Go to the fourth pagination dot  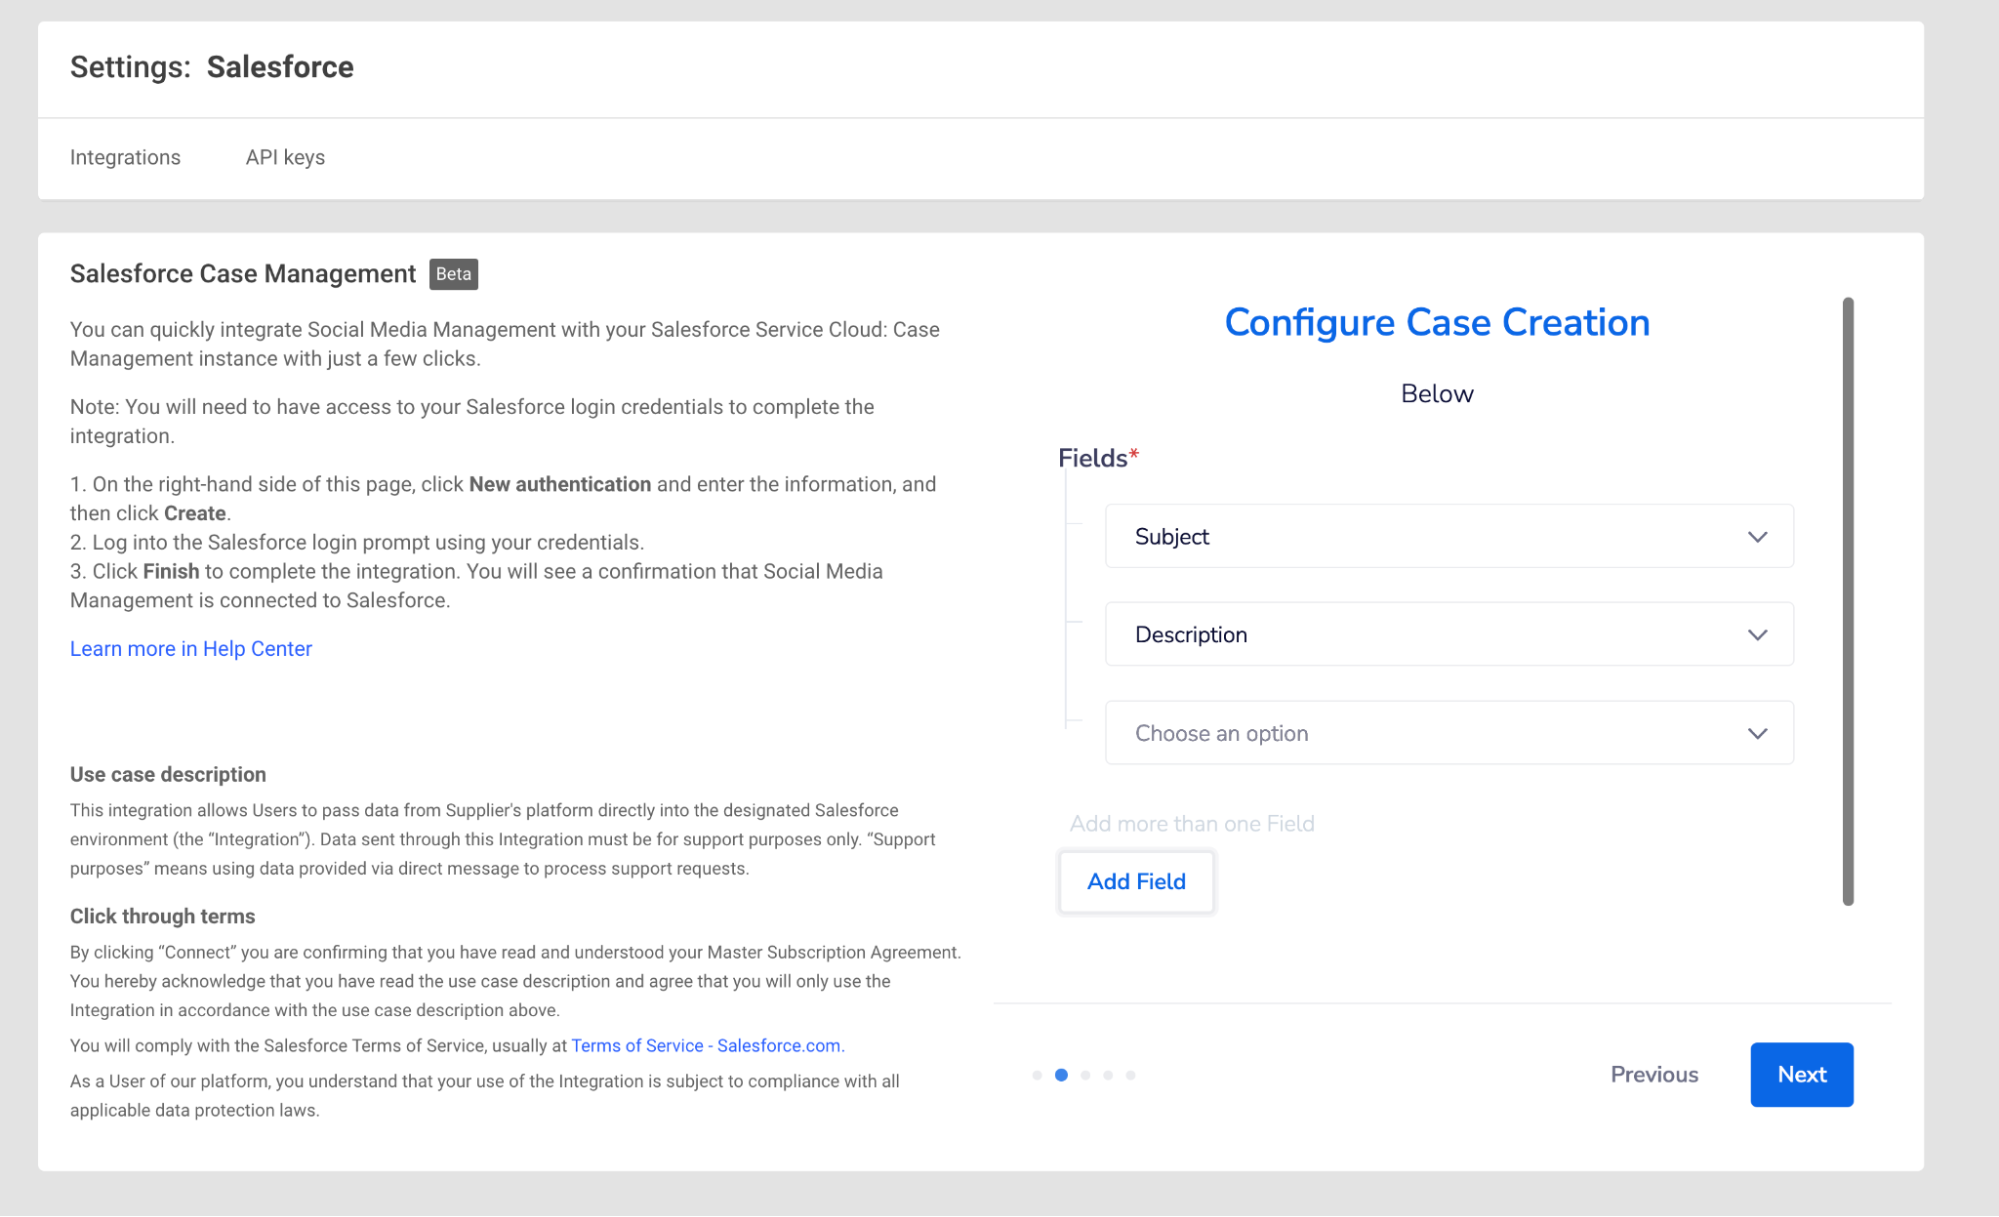[1108, 1075]
